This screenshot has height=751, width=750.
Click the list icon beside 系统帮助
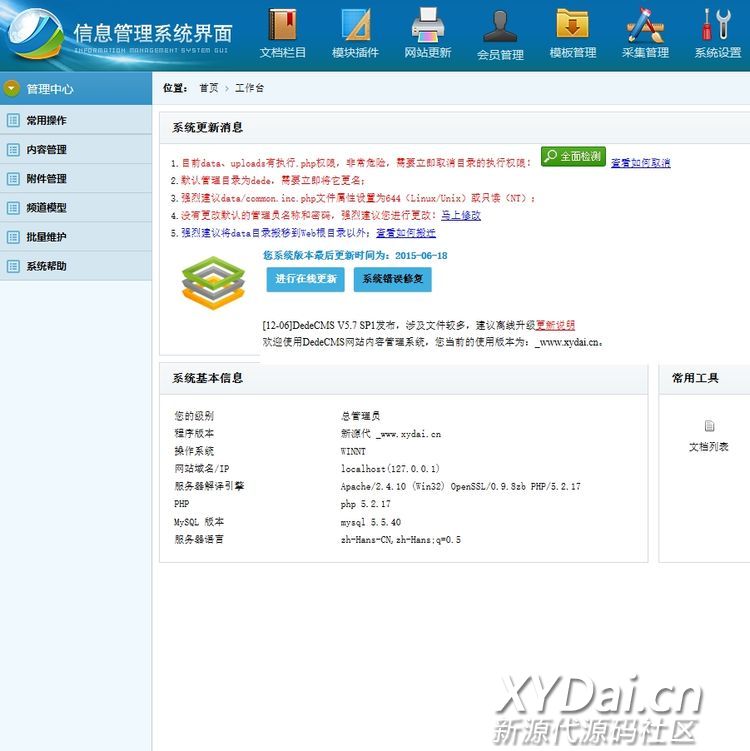[13, 266]
